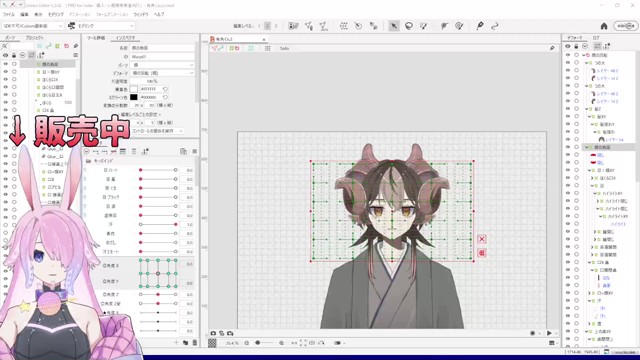Click the home icon in top toolbar

click(x=604, y=26)
